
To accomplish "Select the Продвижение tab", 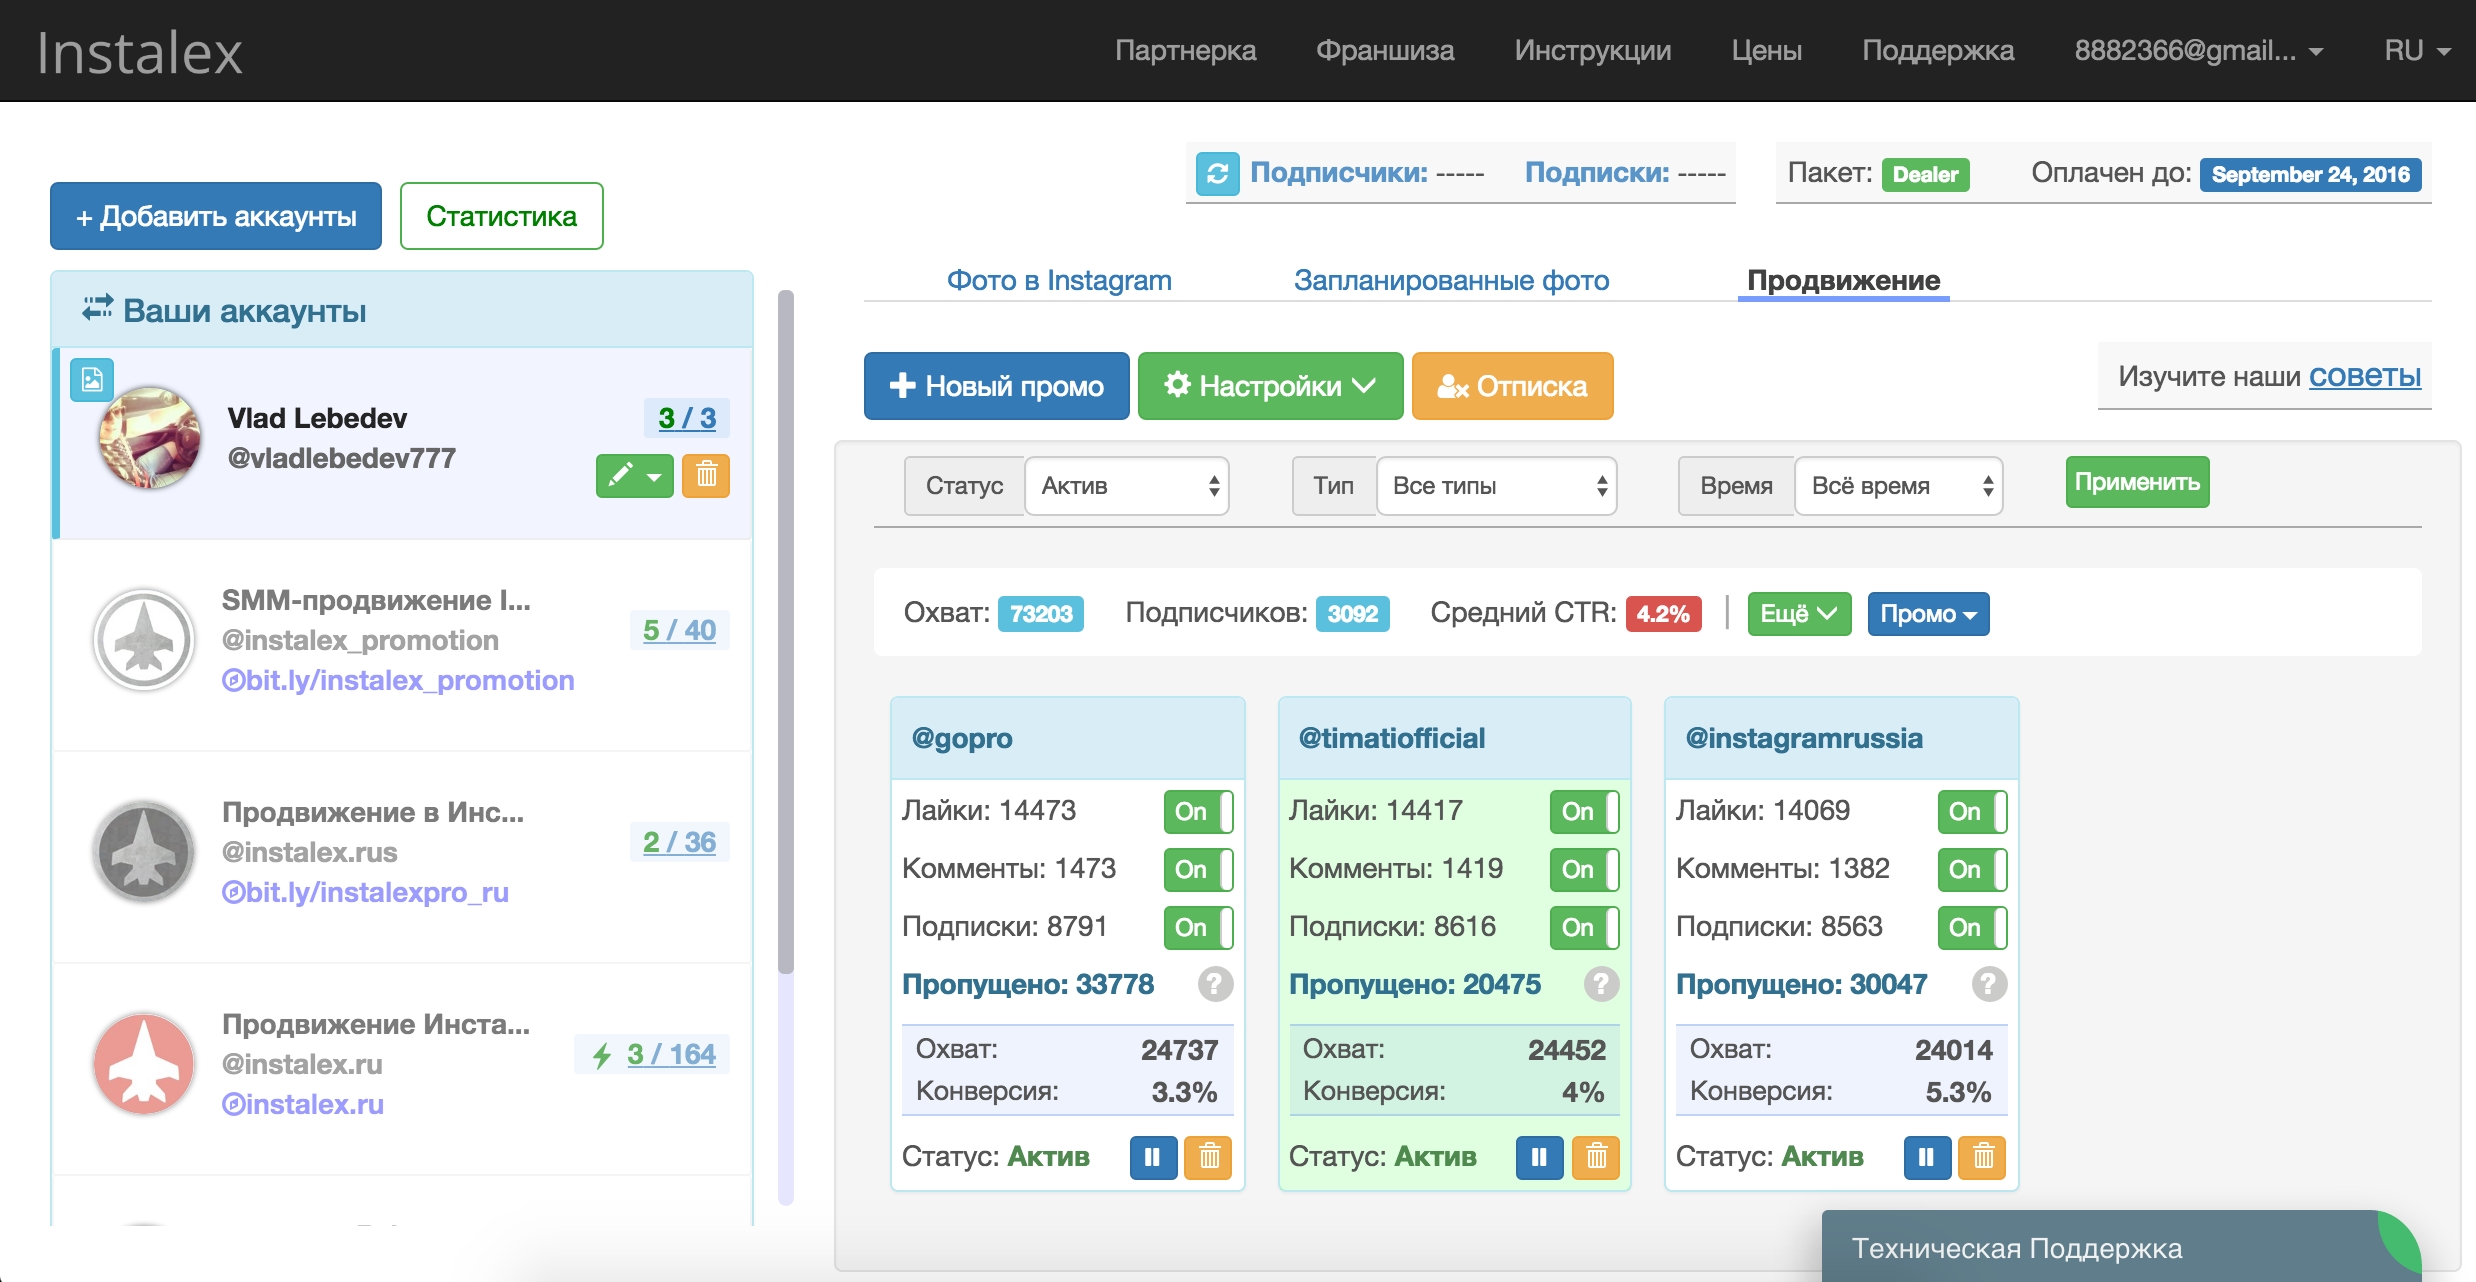I will coord(1843,280).
